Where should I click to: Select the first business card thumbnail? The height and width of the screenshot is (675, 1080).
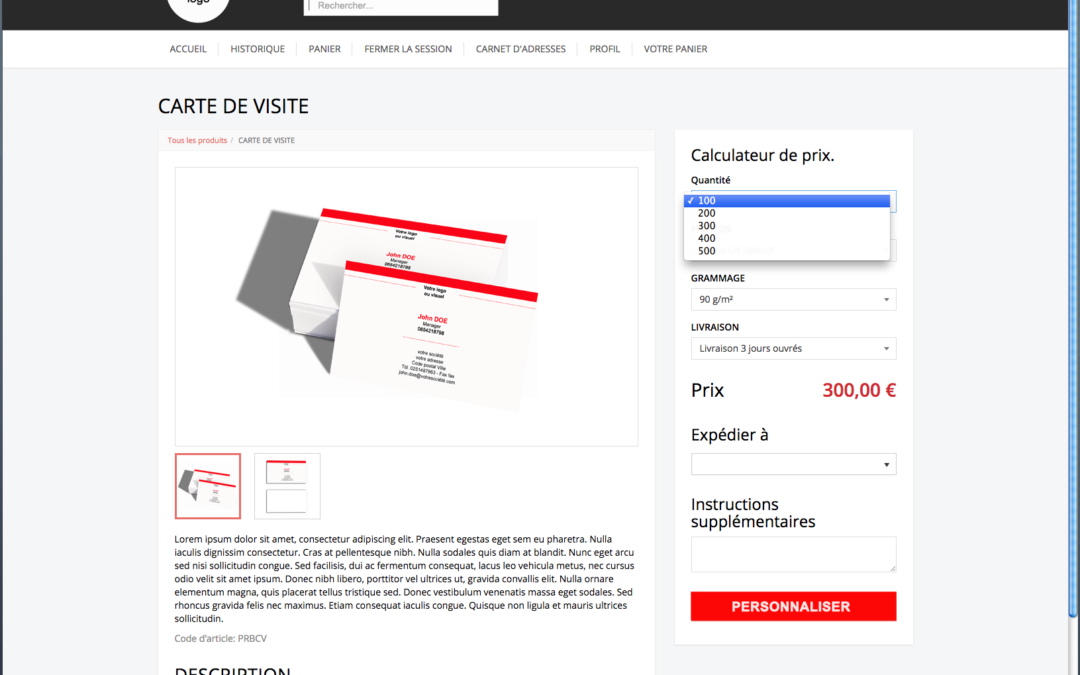point(208,486)
